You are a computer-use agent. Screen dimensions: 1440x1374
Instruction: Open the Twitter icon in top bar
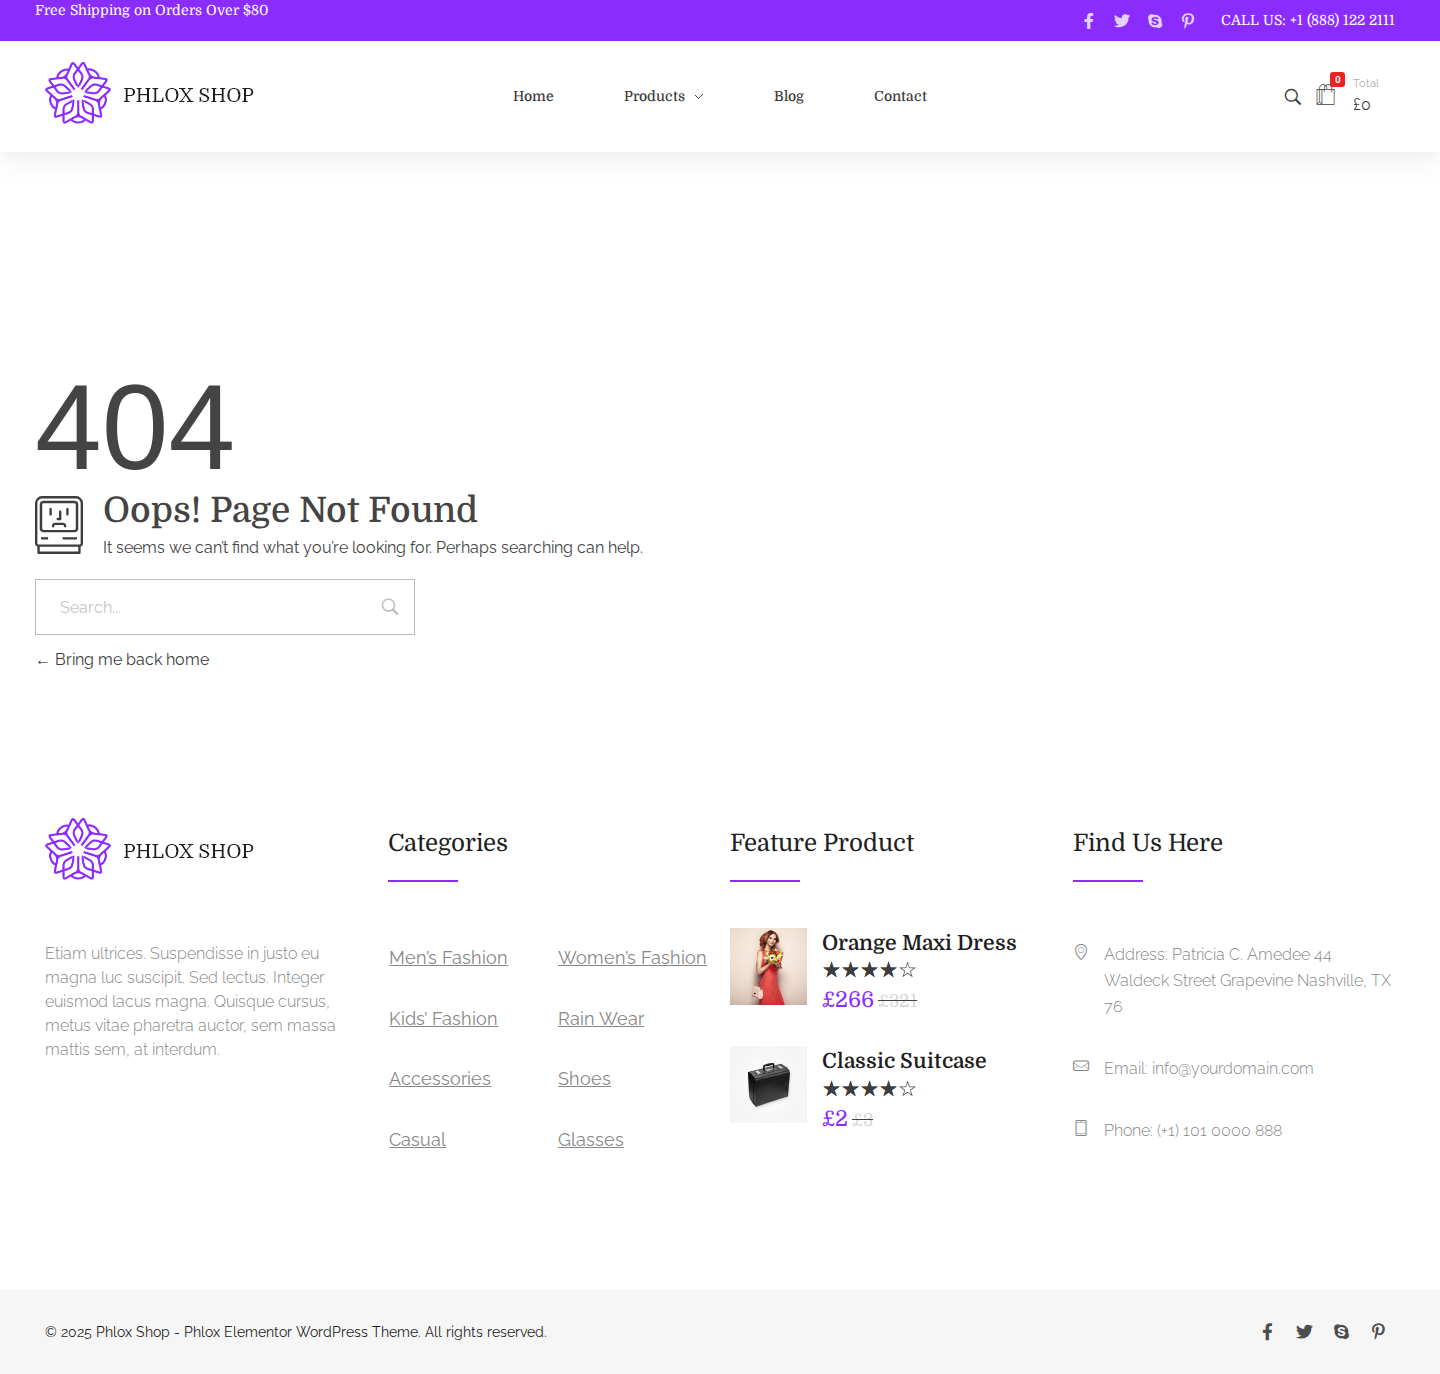click(1122, 21)
